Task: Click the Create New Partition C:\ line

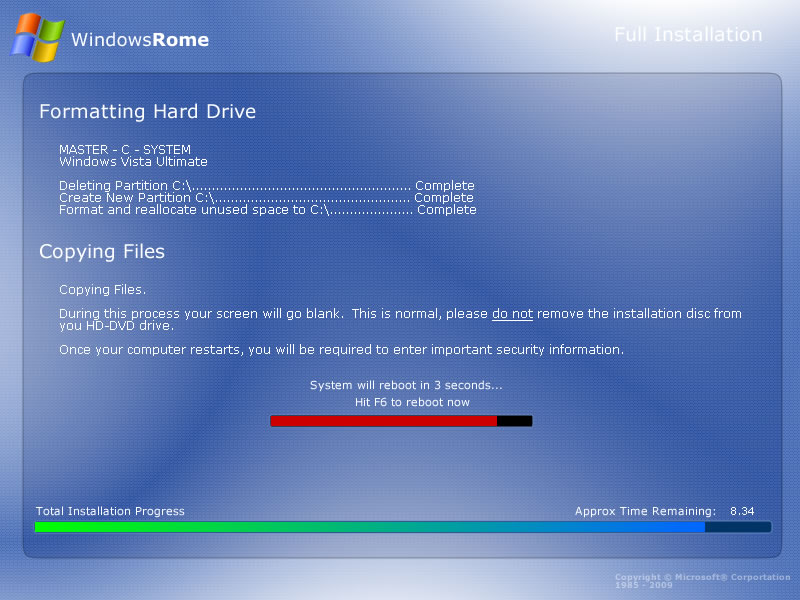Action: coord(266,197)
